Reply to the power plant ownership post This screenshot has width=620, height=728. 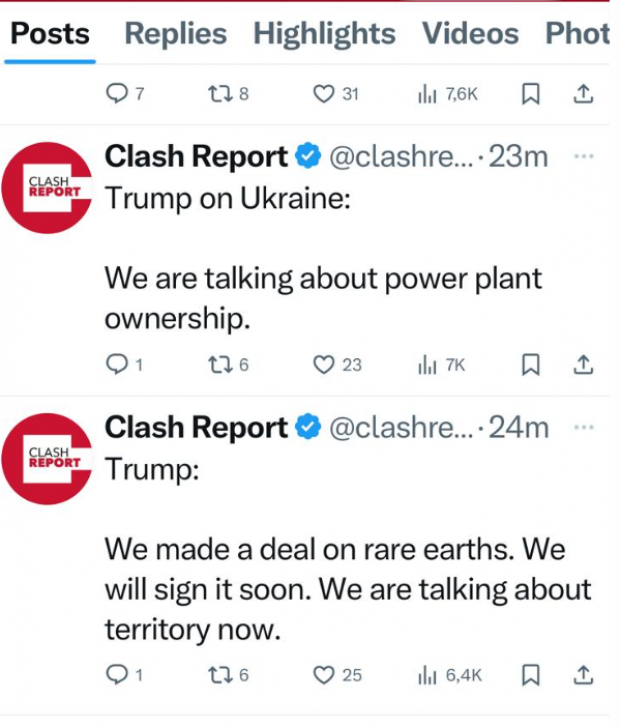click(117, 365)
